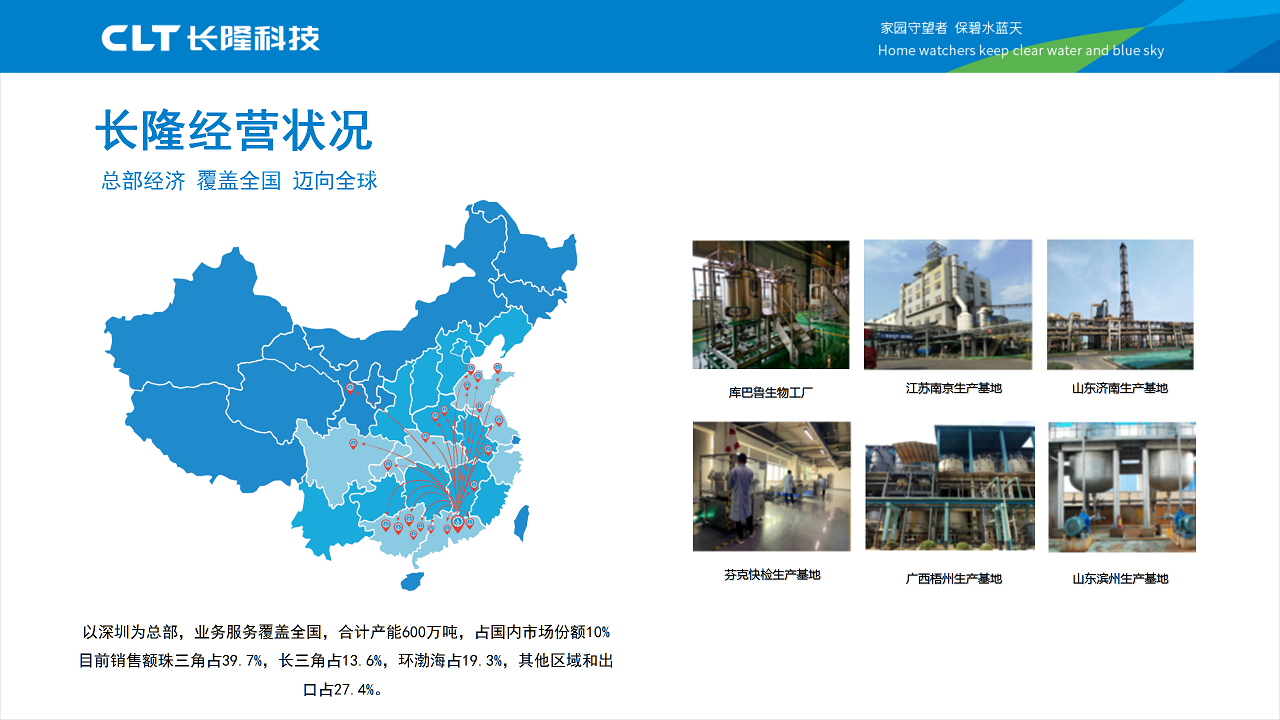Open the 库巴鲁生物工厂 photo

point(770,304)
